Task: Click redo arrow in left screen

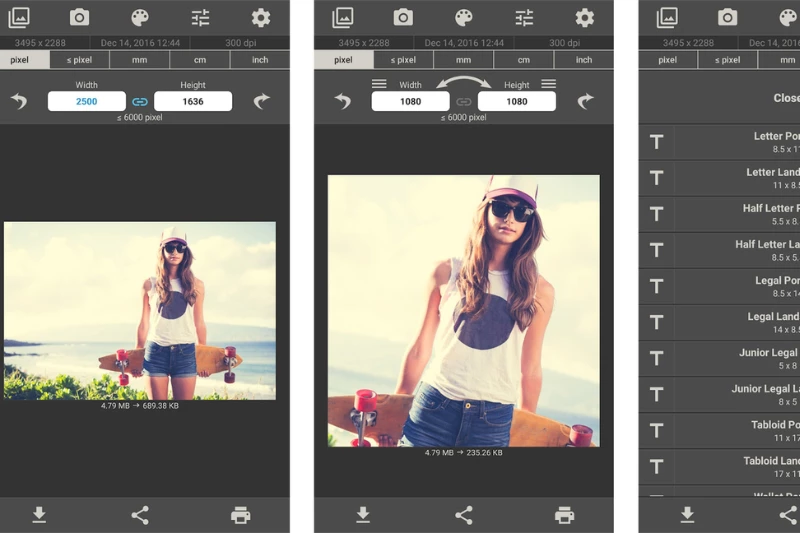Action: [x=261, y=101]
